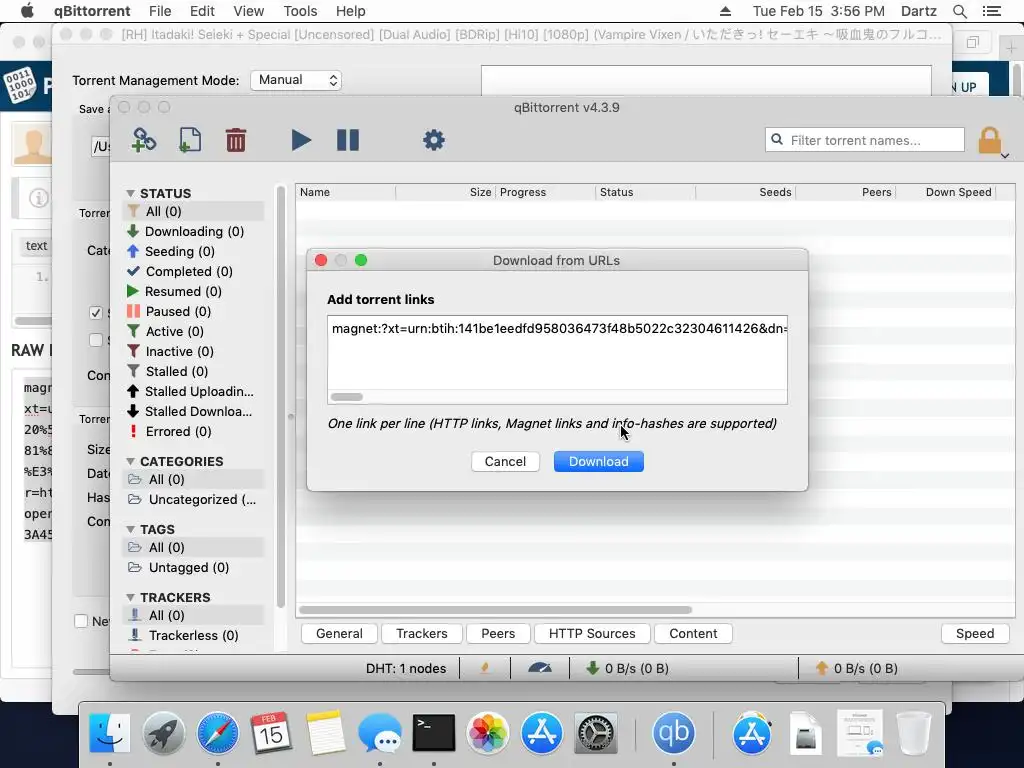Switch to the HTTP Sources tab
1024x768 pixels.
(592, 633)
